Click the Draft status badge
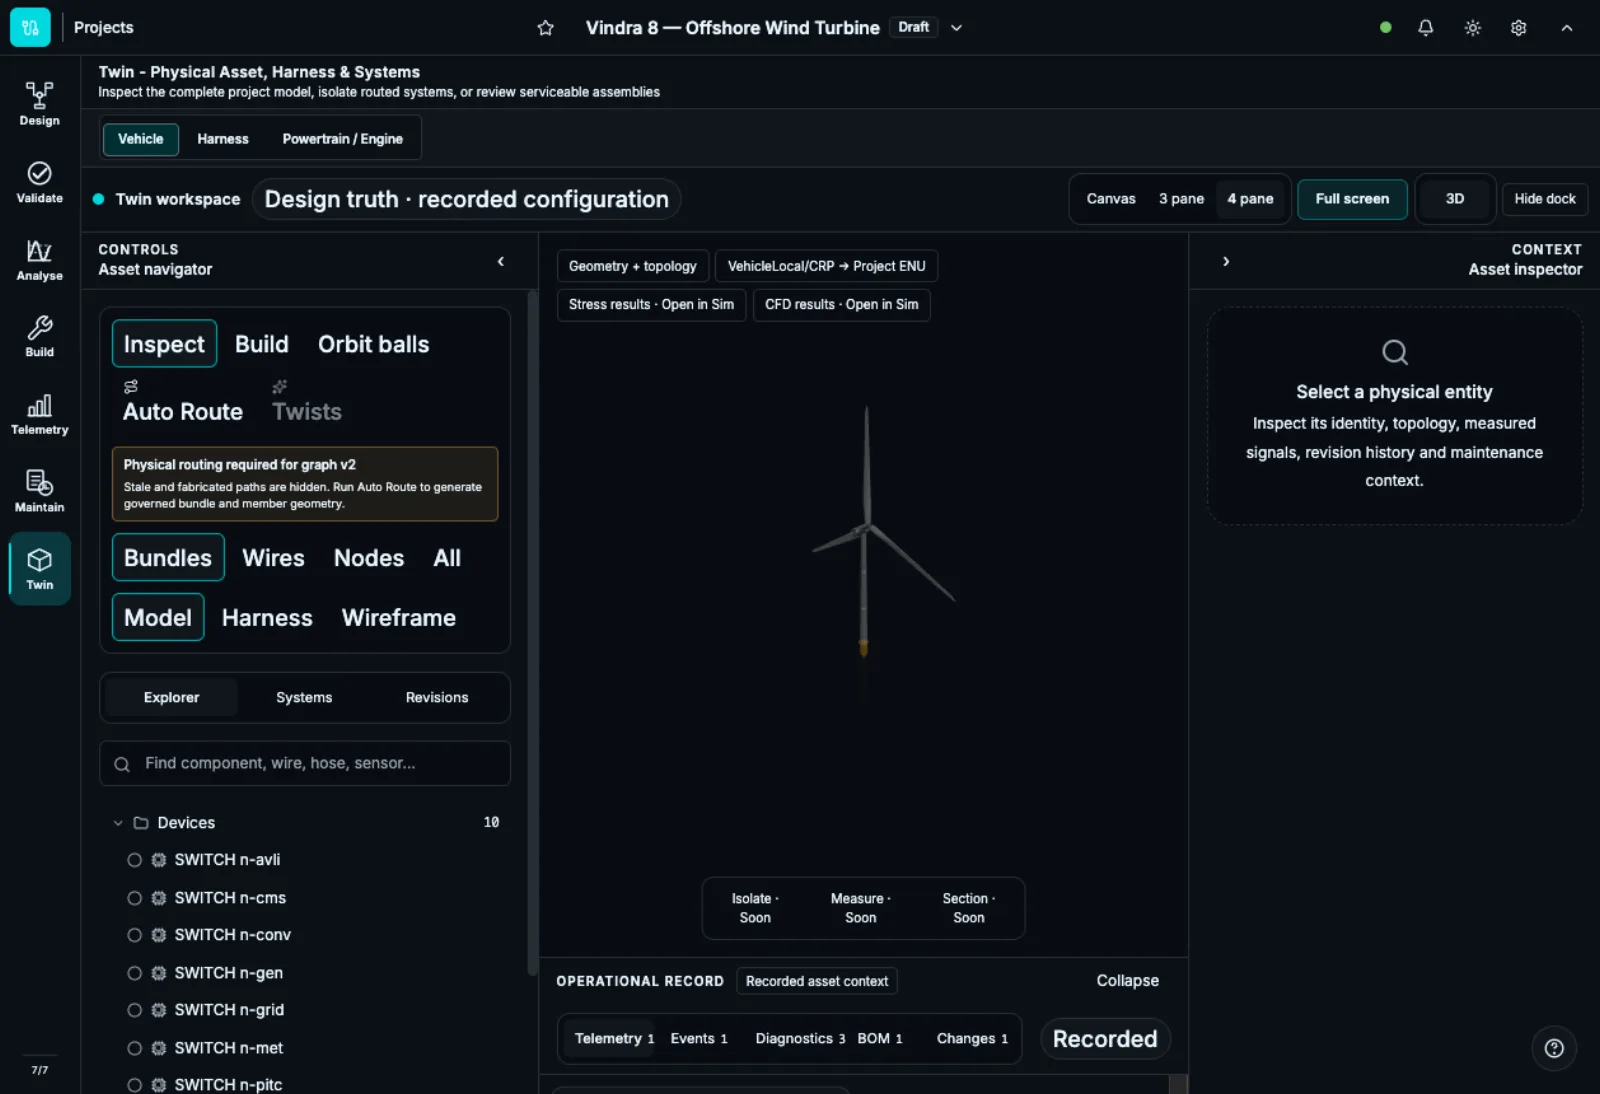 (913, 27)
